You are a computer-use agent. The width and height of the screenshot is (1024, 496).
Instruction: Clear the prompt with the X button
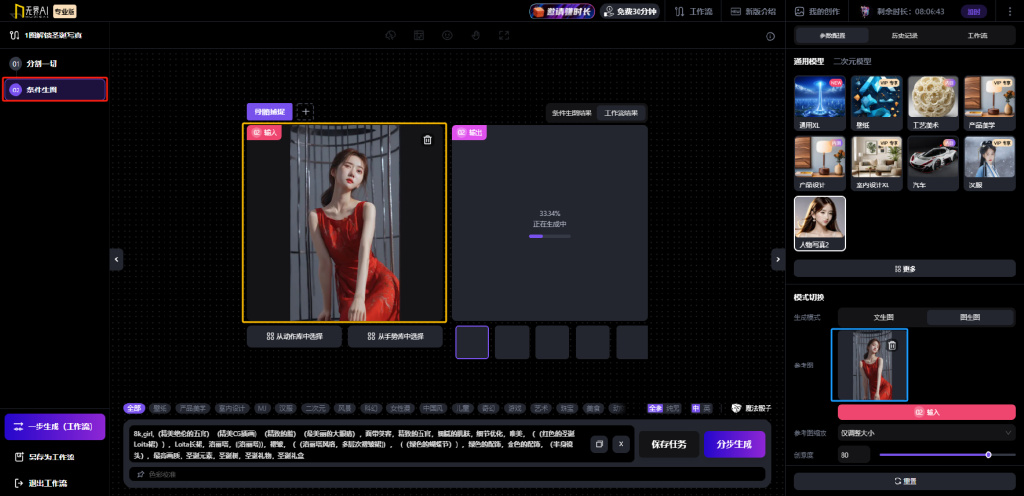point(621,444)
